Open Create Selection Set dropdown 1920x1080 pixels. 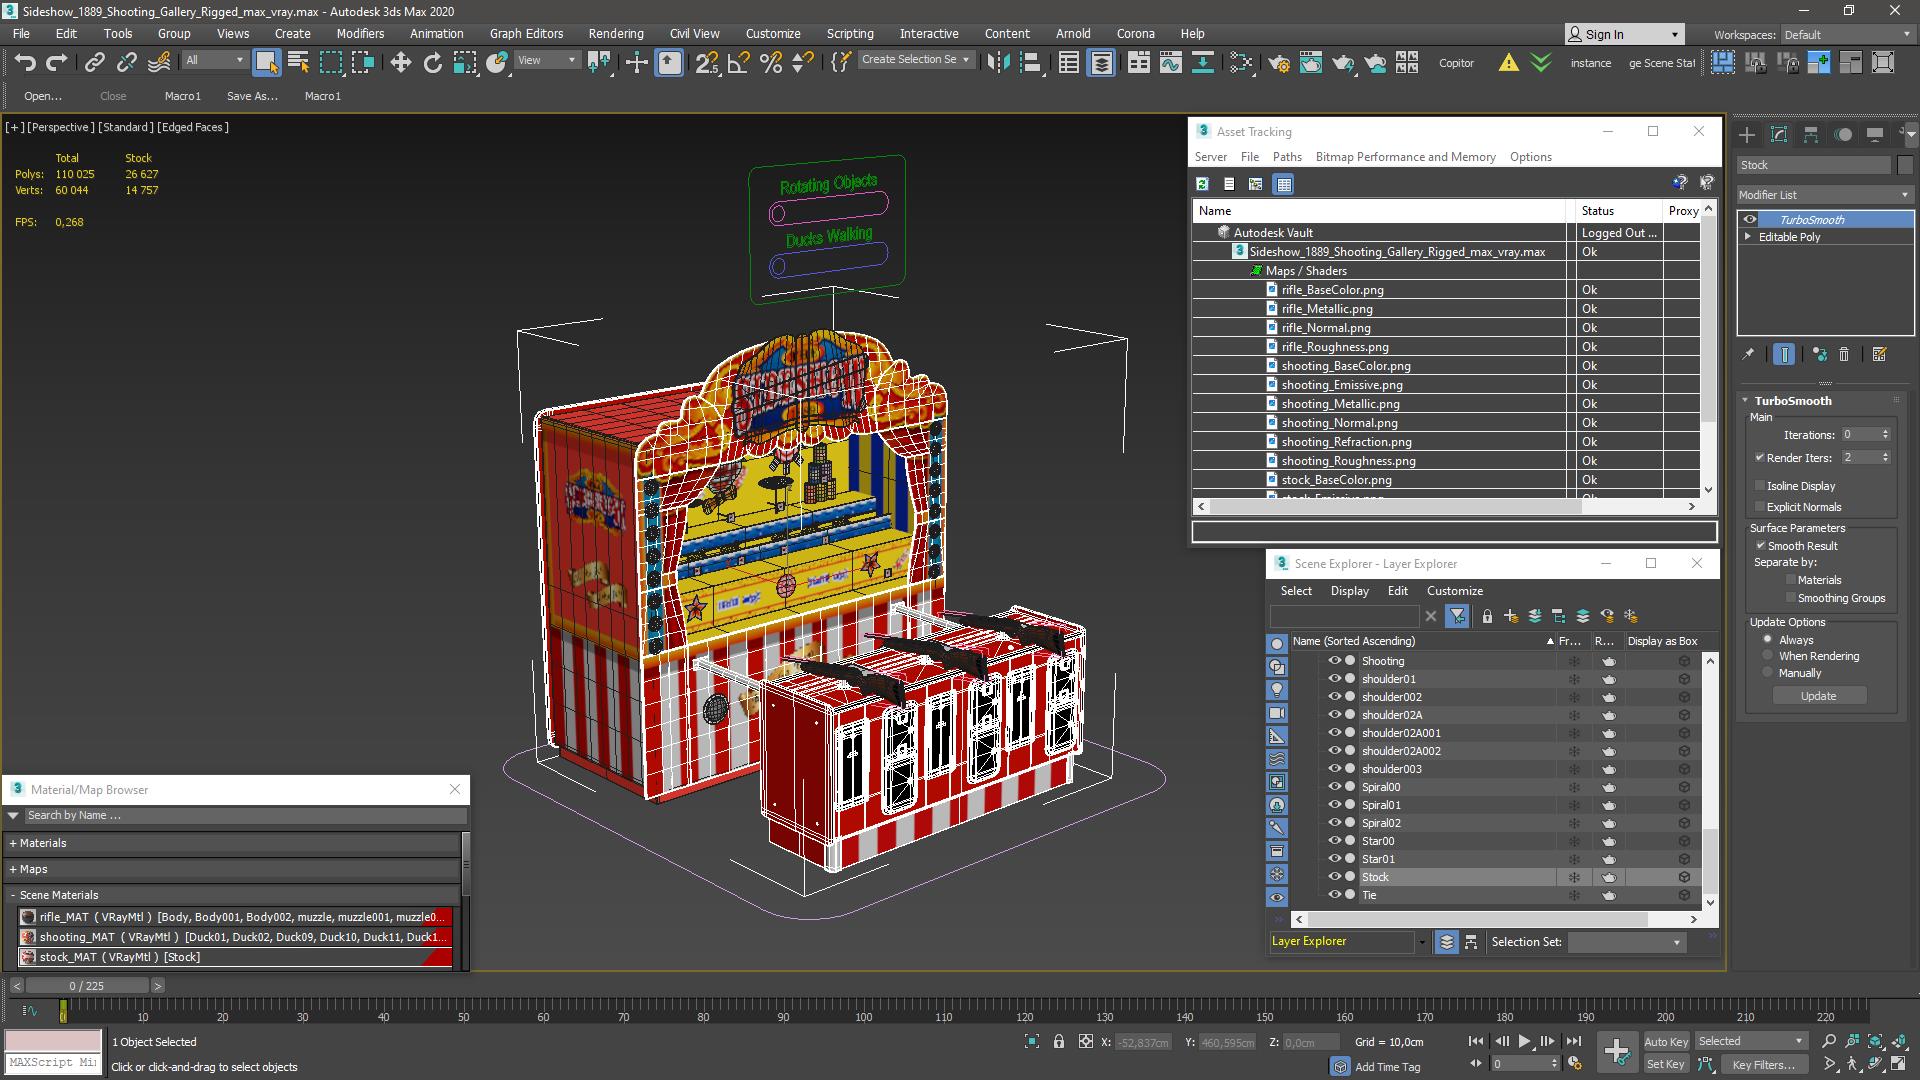[x=915, y=60]
